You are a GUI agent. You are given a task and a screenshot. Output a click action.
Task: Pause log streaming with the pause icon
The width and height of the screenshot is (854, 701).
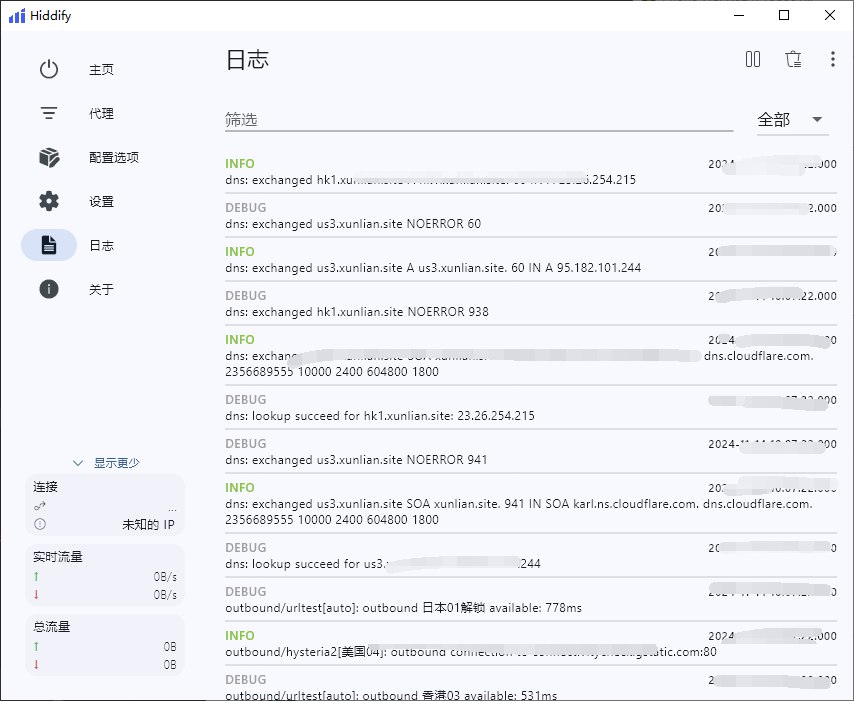pyautogui.click(x=753, y=60)
